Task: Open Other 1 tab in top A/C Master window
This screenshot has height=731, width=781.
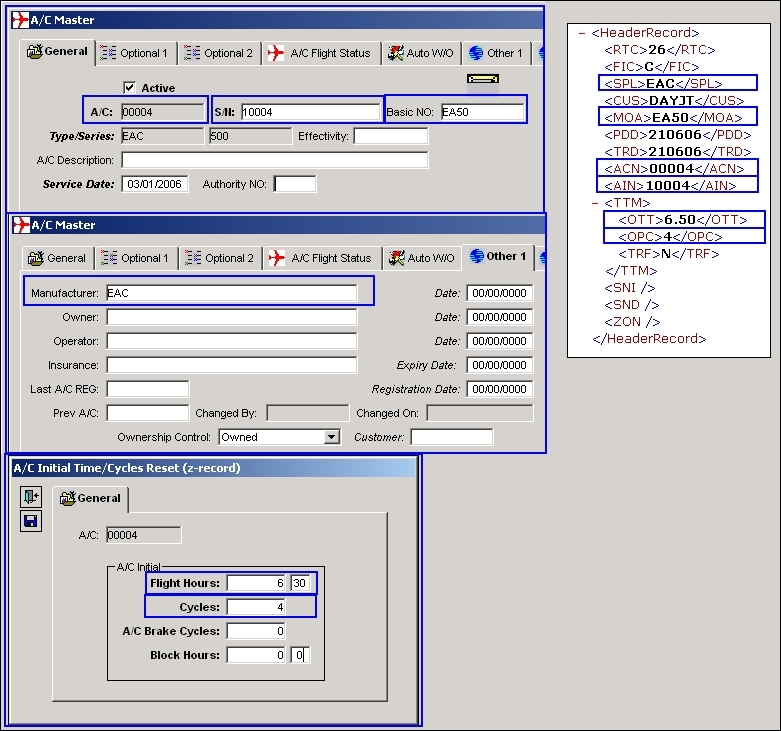Action: point(497,53)
